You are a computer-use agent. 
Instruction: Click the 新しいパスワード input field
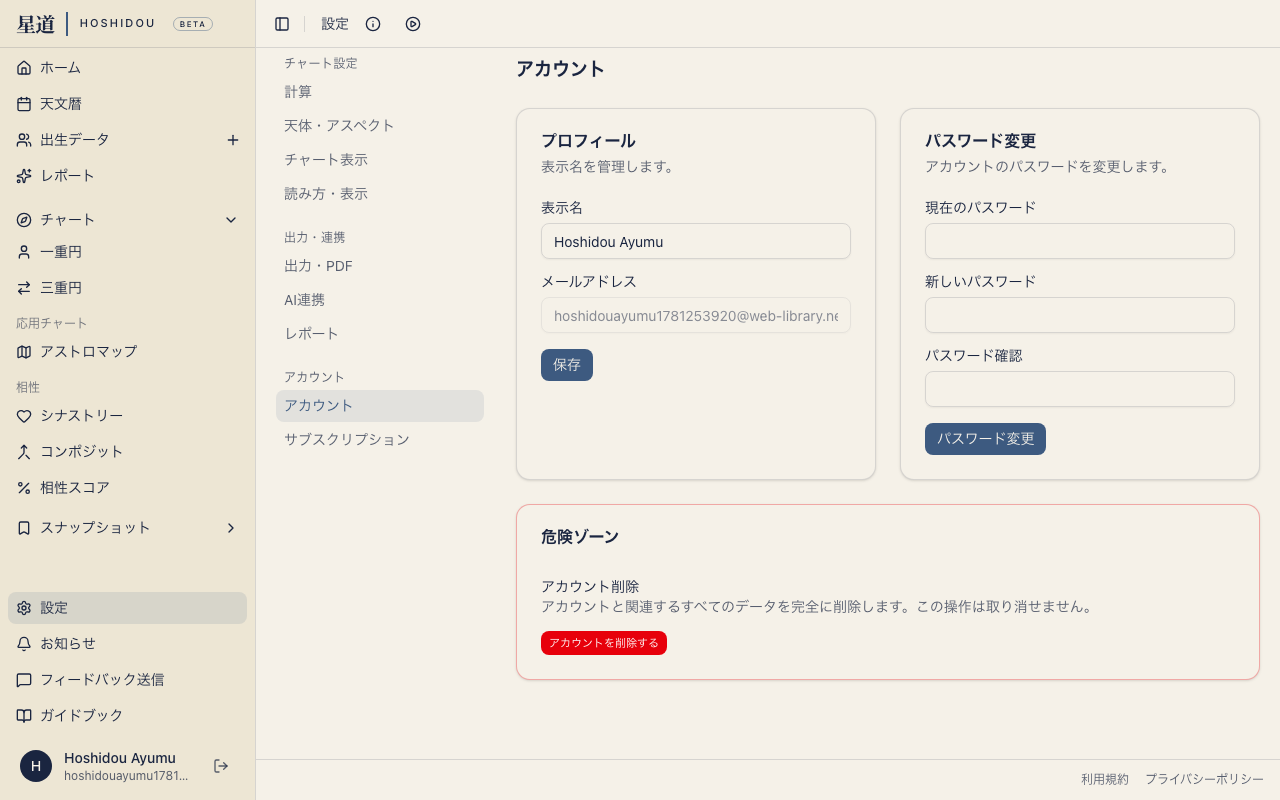pyautogui.click(x=1080, y=315)
